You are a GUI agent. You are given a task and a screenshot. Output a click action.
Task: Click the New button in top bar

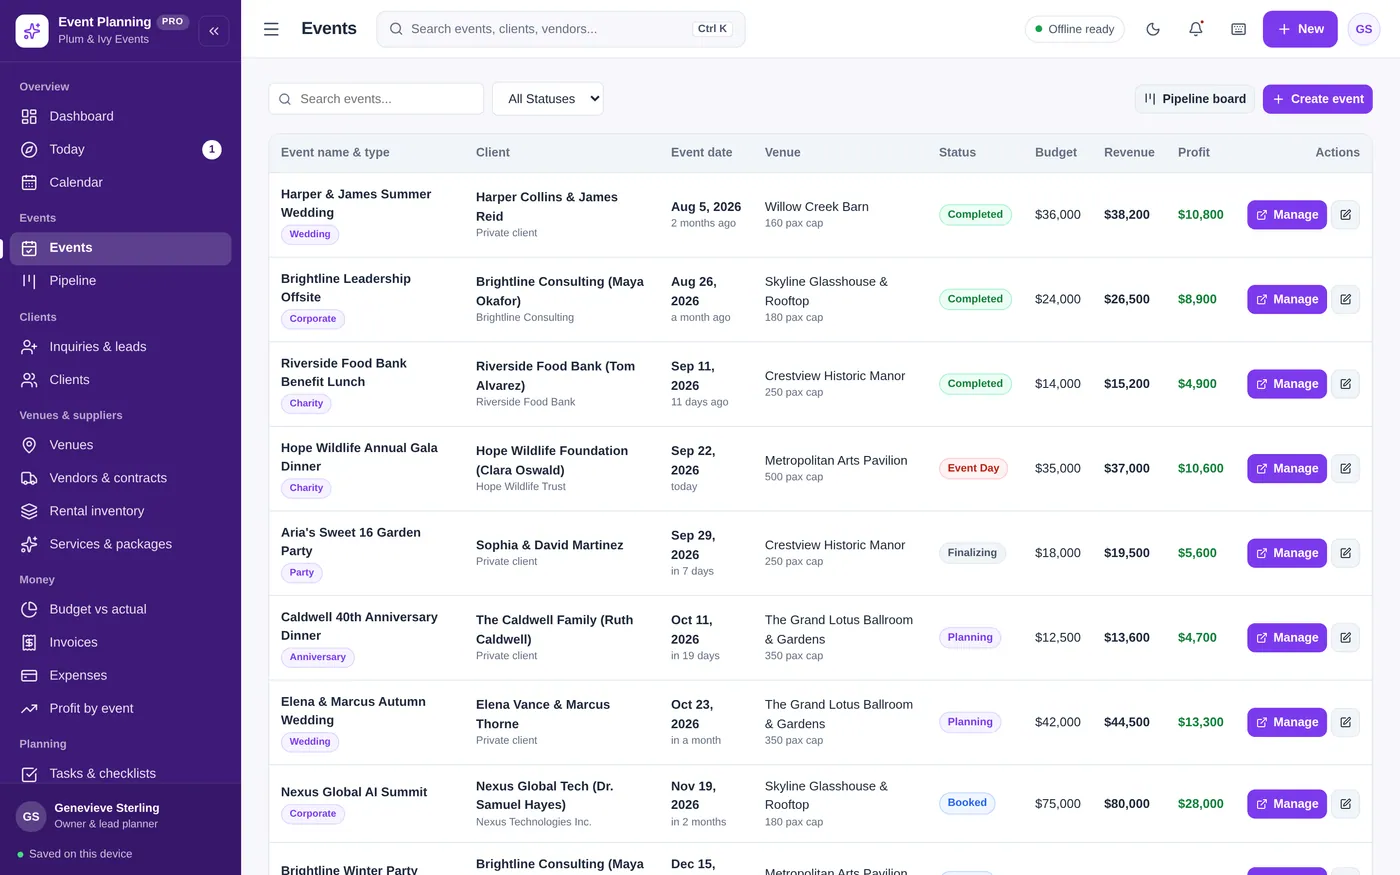click(x=1300, y=29)
